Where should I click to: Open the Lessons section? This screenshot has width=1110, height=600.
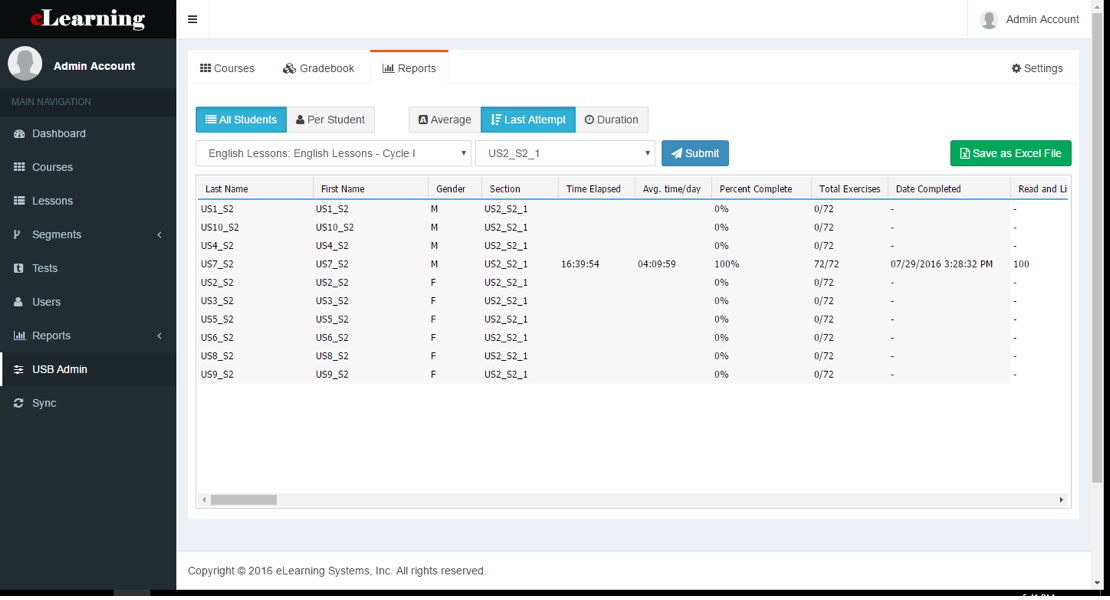point(55,200)
